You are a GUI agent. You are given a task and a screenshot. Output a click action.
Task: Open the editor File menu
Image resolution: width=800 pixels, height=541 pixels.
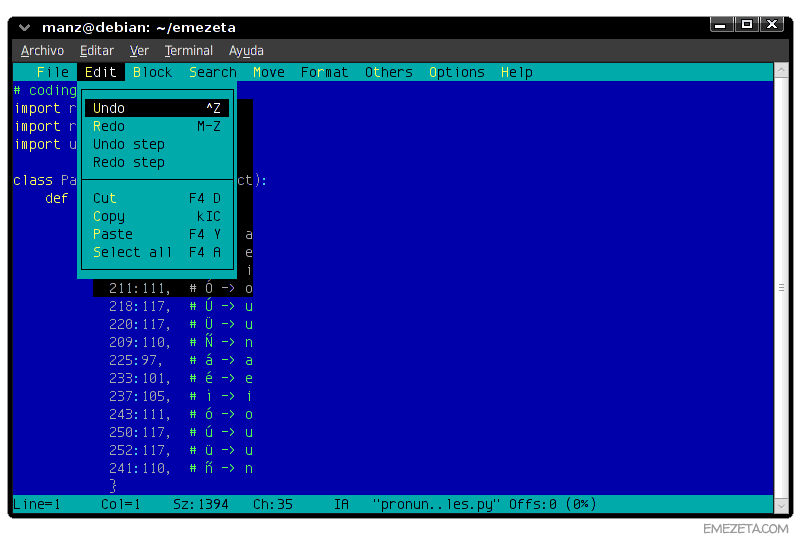[53, 72]
